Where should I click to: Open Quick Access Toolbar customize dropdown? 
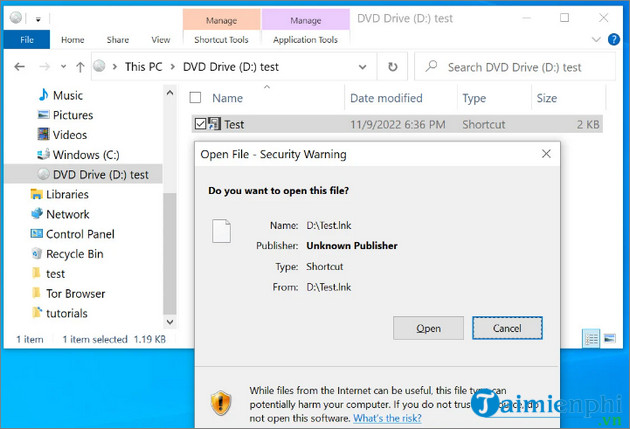tap(38, 19)
